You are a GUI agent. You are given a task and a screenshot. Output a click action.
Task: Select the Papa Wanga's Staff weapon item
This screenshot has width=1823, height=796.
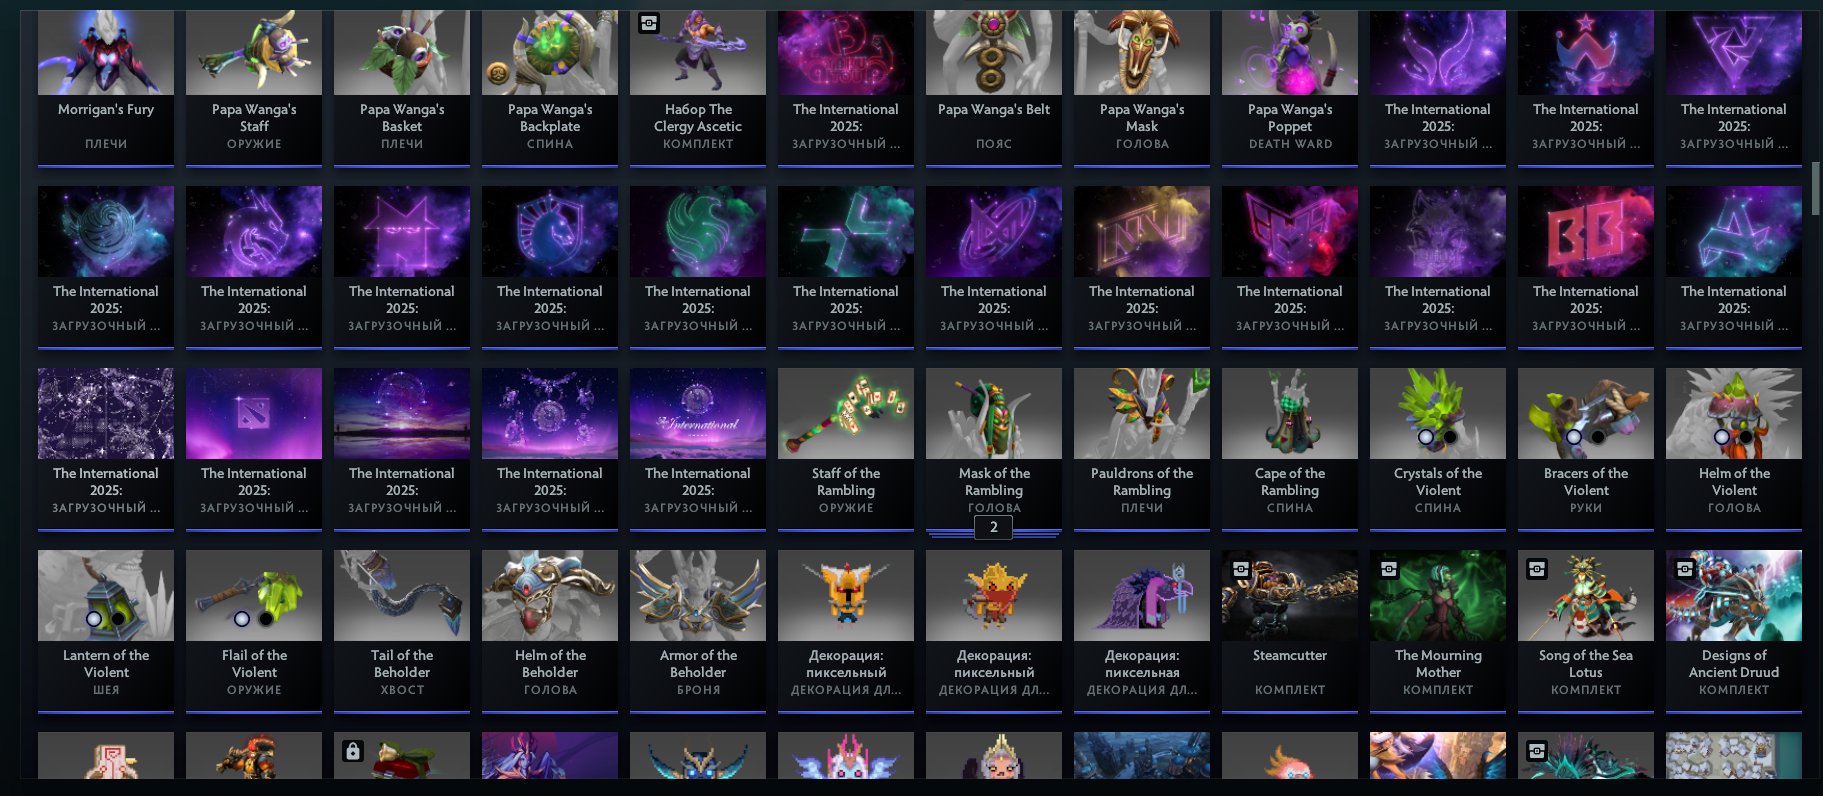[x=254, y=87]
